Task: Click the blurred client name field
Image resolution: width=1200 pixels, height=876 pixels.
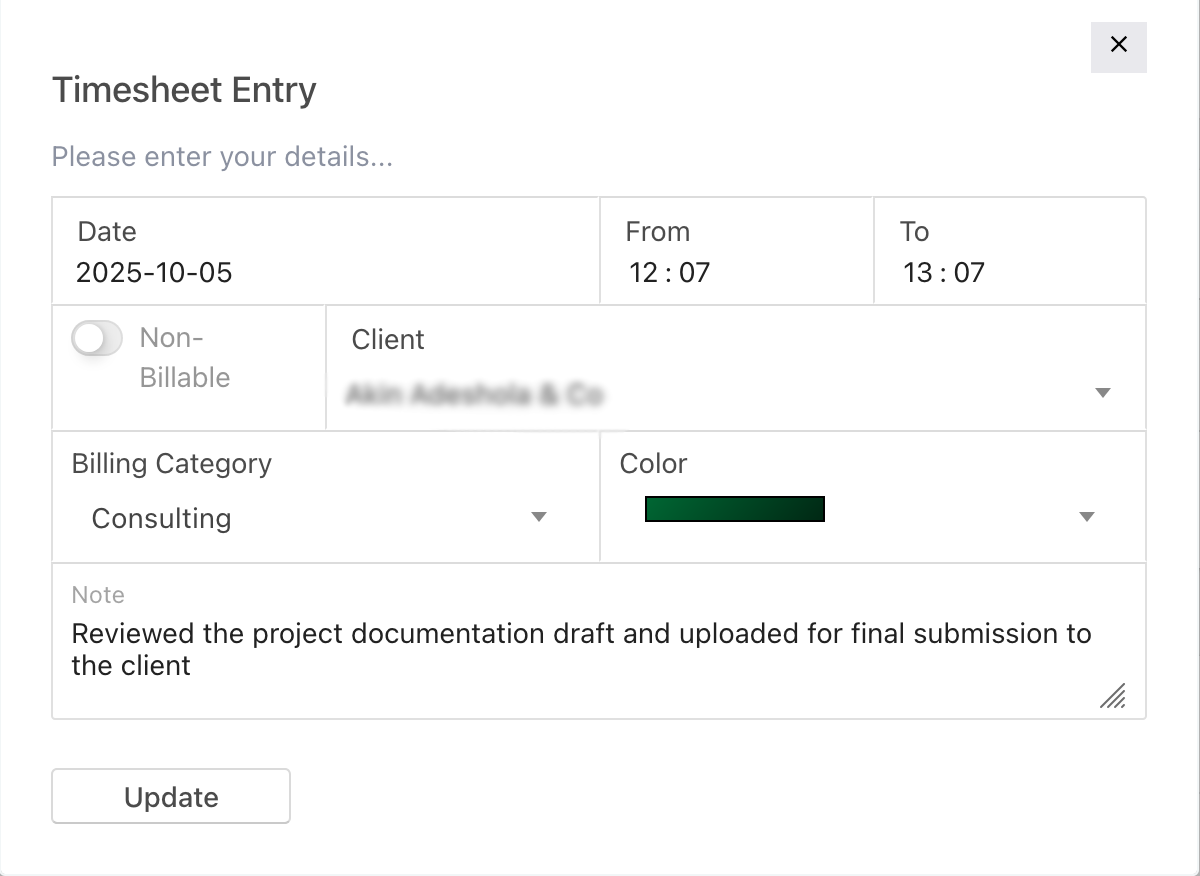Action: 474,395
